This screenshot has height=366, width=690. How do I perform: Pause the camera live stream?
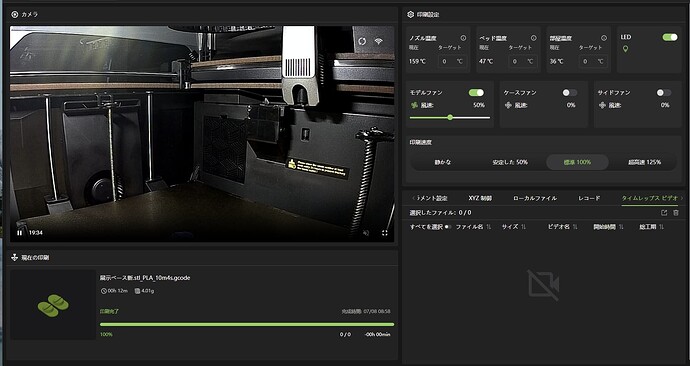[x=19, y=233]
